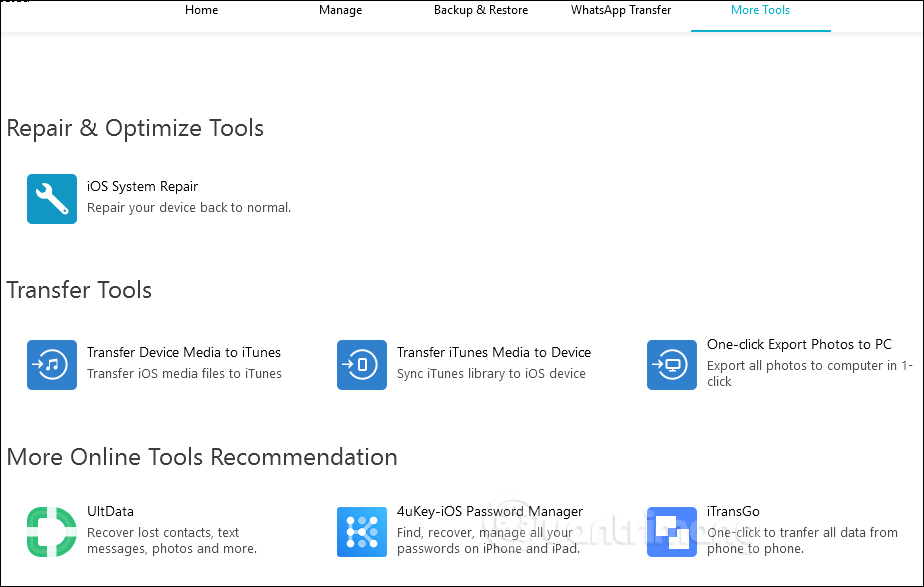
Task: Click the iTransGo tool name
Action: click(x=732, y=511)
